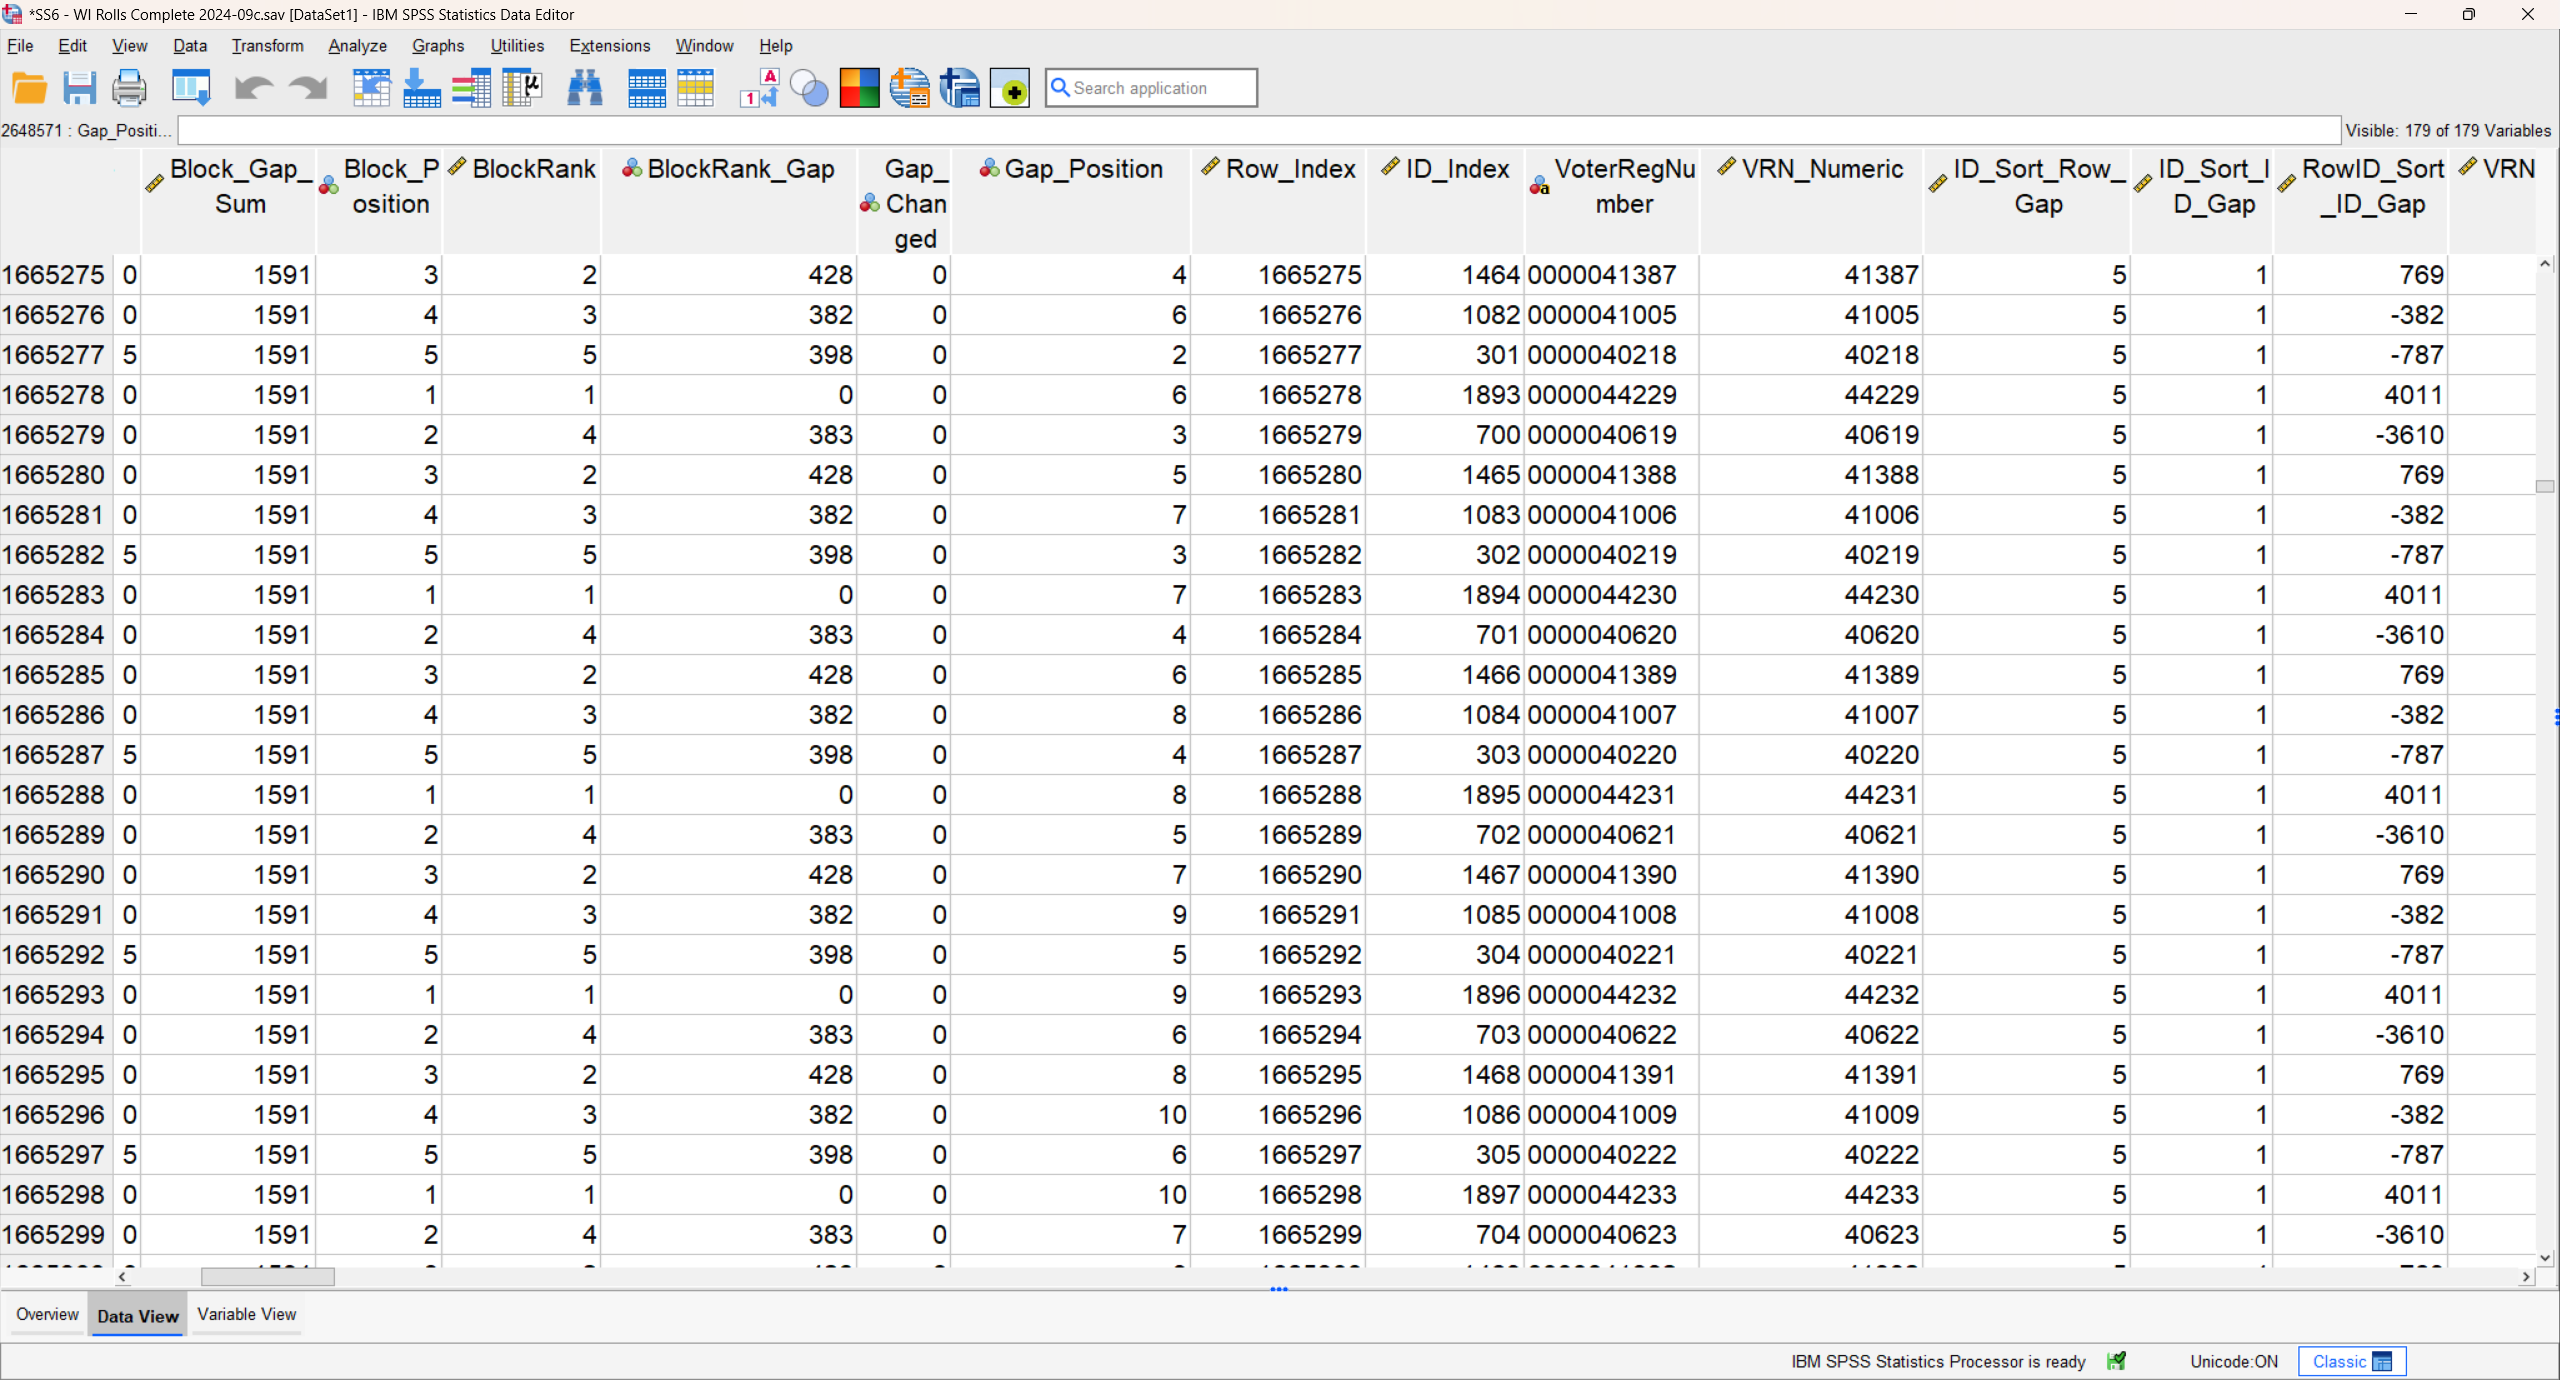This screenshot has width=2560, height=1380.
Task: Click the four-color squares toolbar icon
Action: tap(859, 89)
